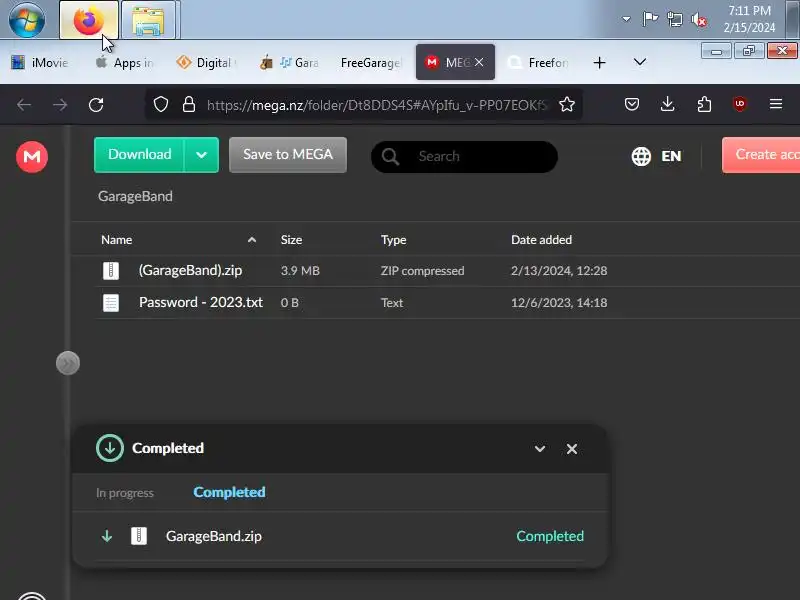
Task: Go back one page
Action: pyautogui.click(x=24, y=105)
